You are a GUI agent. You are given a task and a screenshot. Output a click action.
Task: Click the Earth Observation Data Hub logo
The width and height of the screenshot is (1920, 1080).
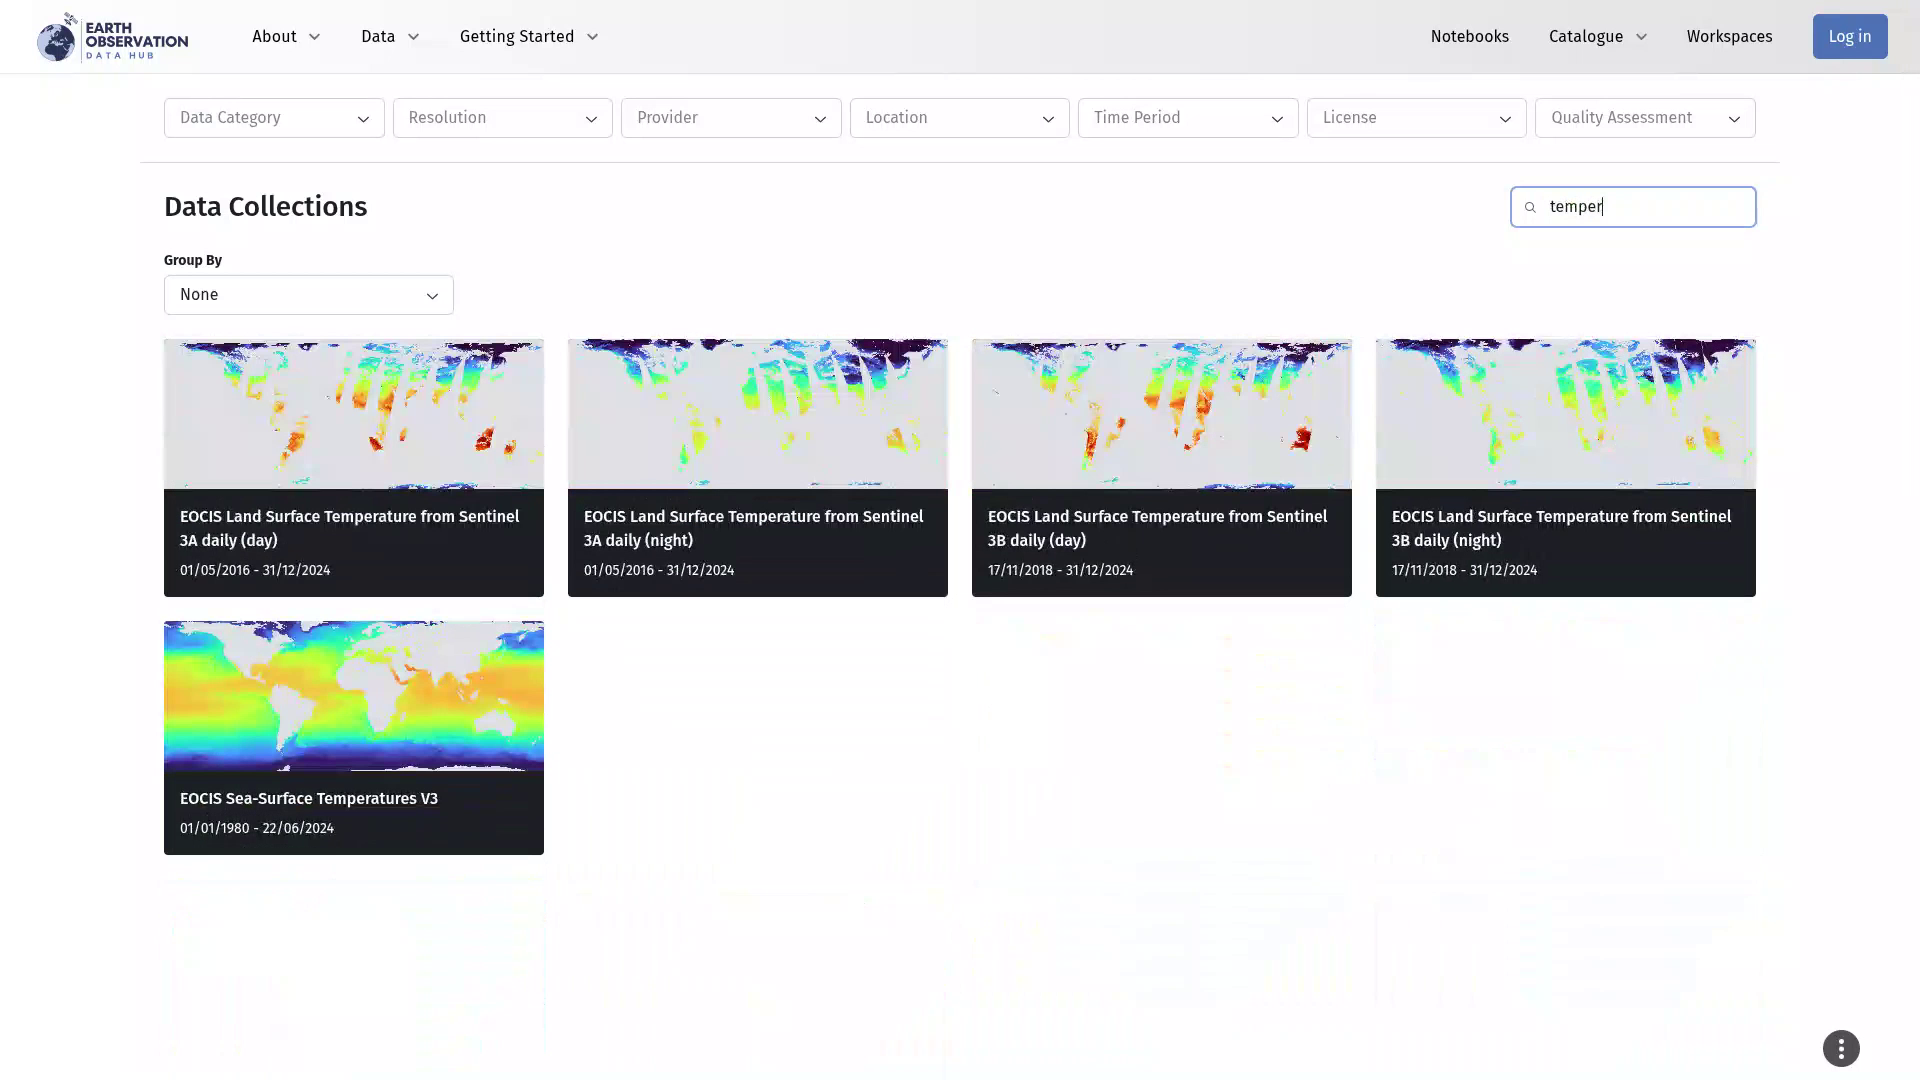[x=112, y=37]
